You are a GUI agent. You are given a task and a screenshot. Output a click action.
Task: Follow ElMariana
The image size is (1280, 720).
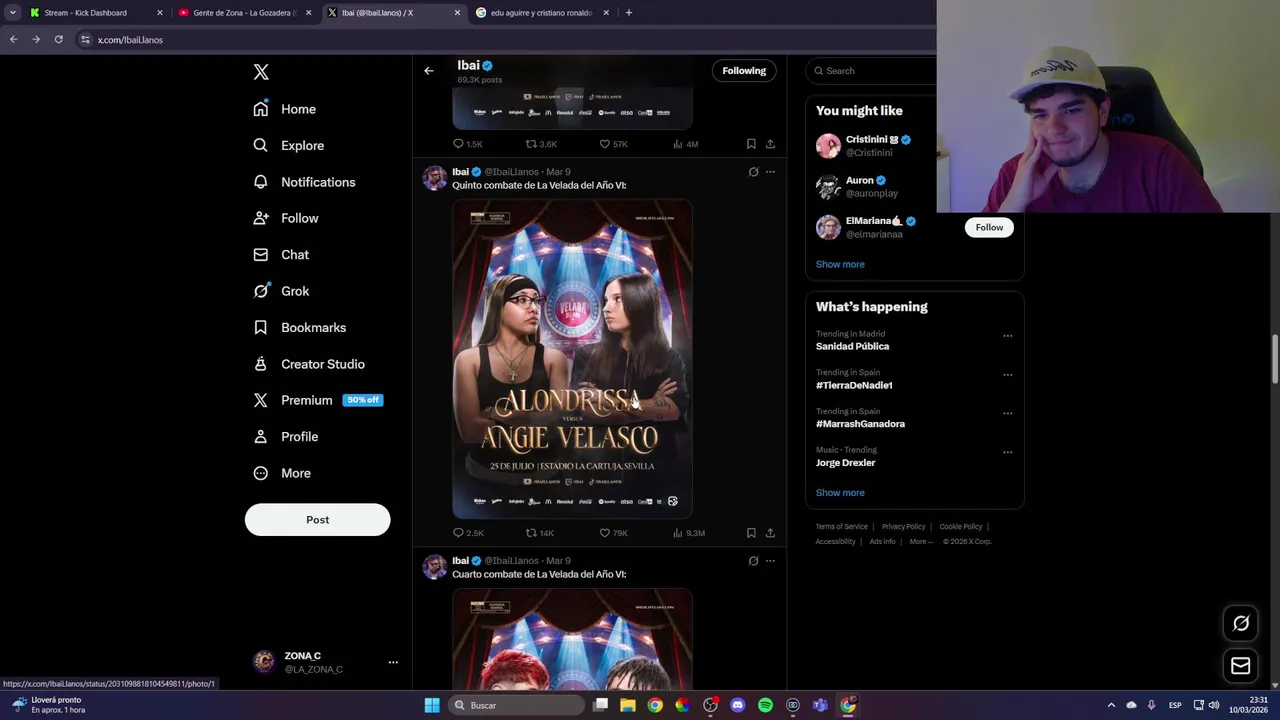click(x=989, y=228)
